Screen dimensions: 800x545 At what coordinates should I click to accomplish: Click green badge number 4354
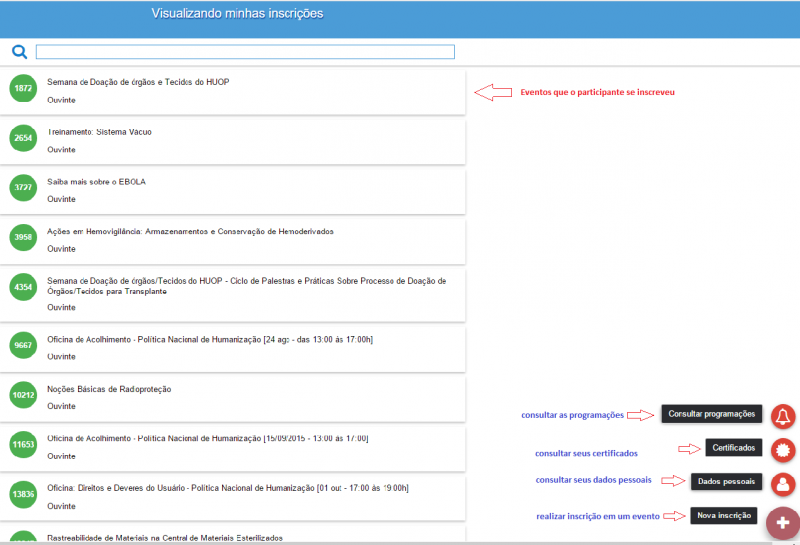23,288
